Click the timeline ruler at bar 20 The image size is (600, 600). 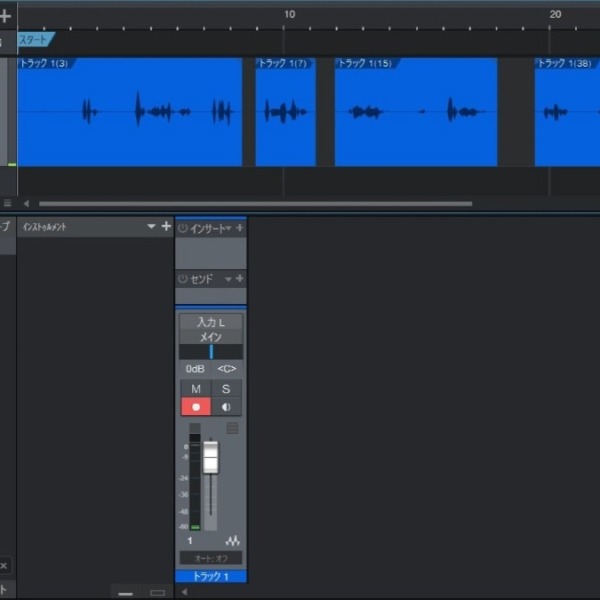(x=555, y=15)
